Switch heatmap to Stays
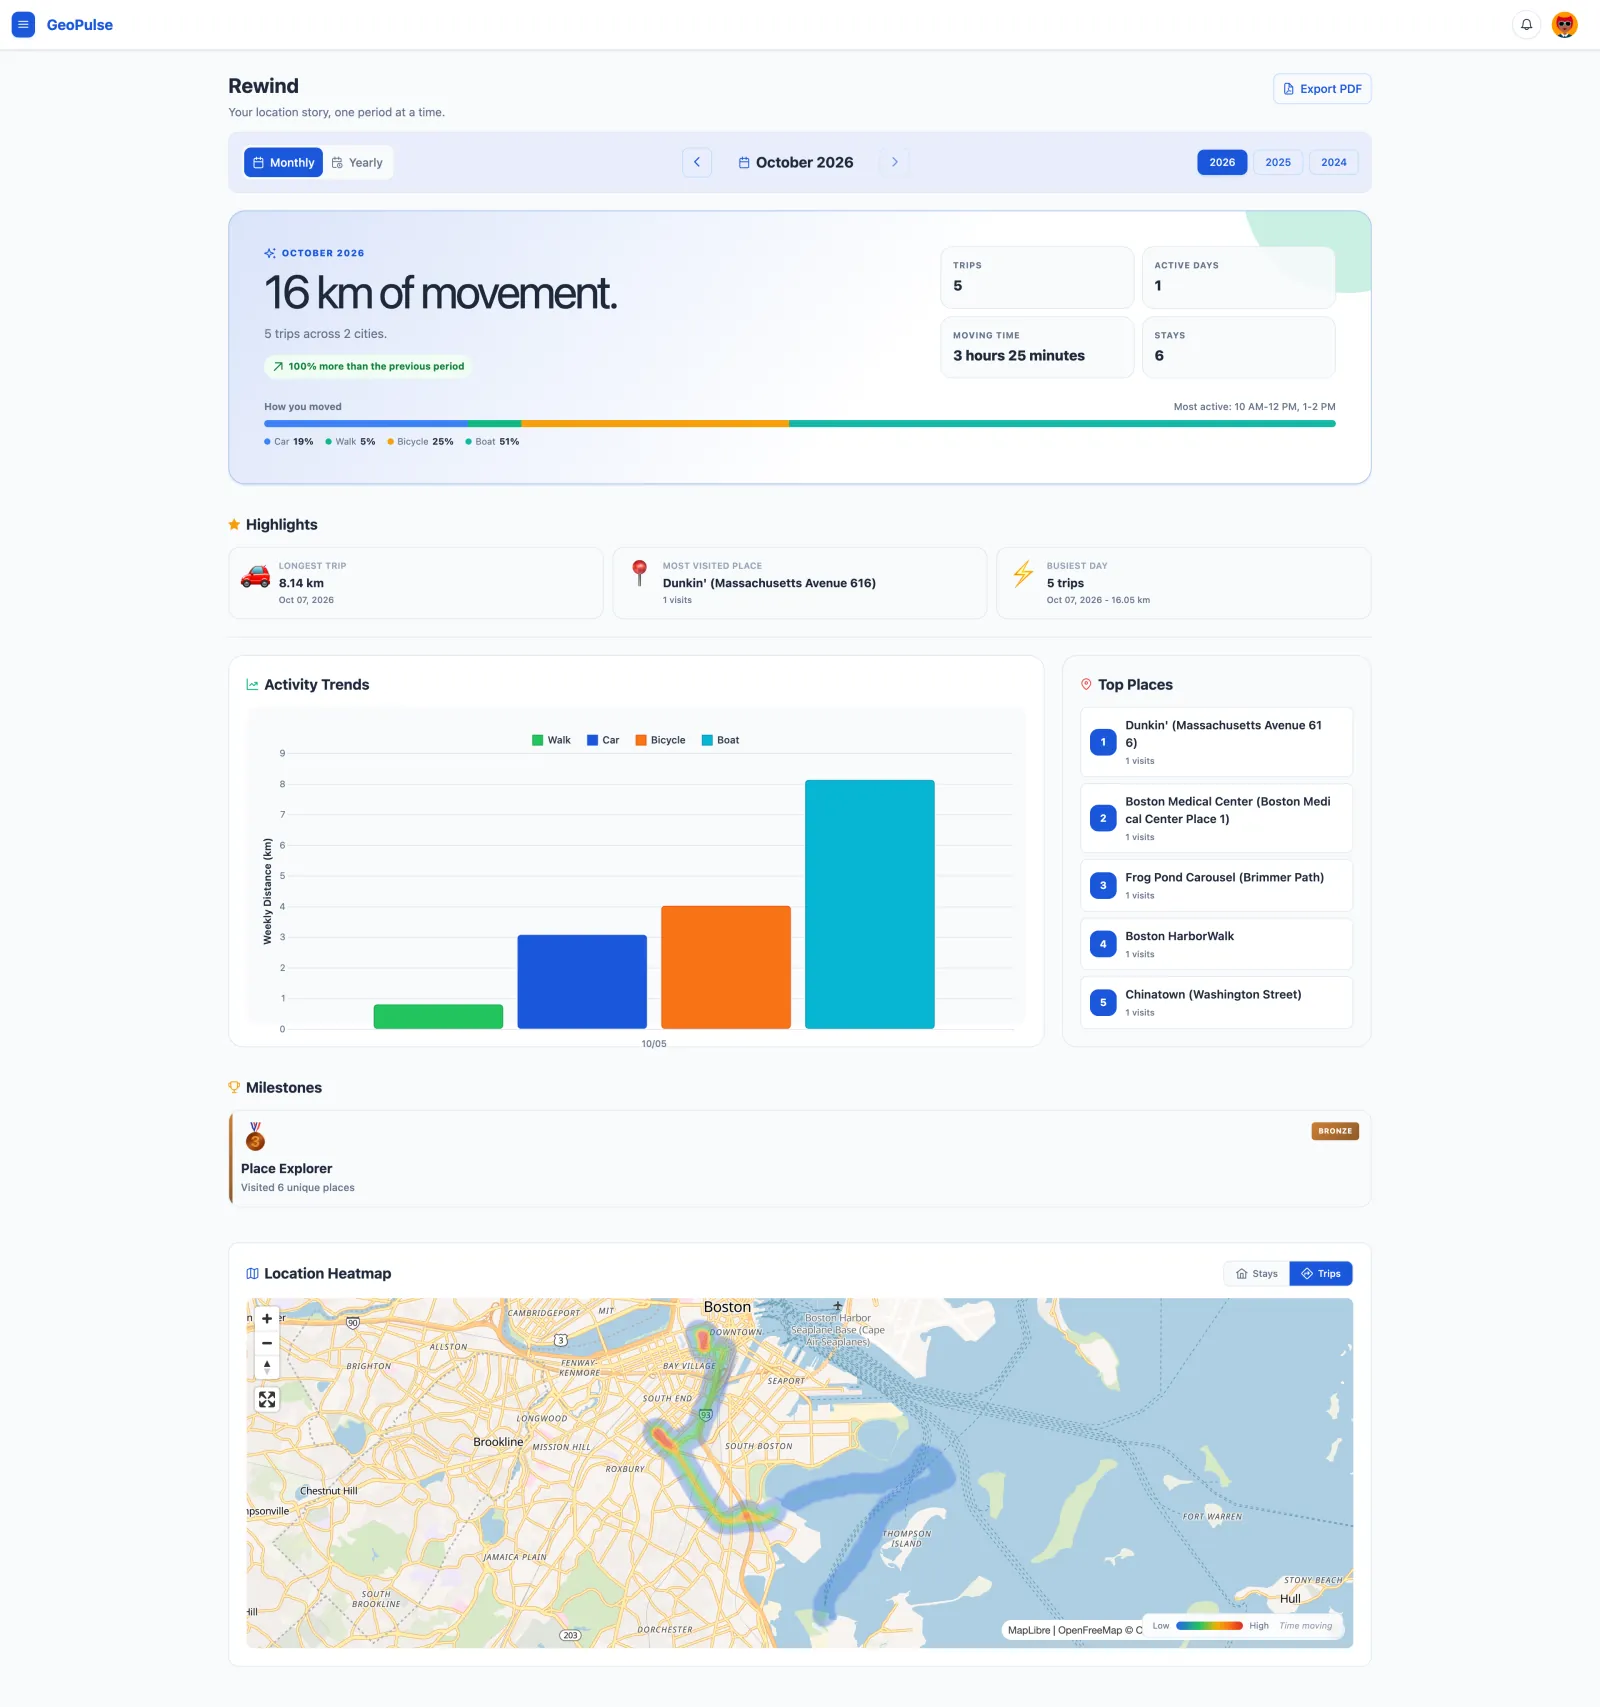Screen dimensions: 1600x1707 (1257, 1273)
